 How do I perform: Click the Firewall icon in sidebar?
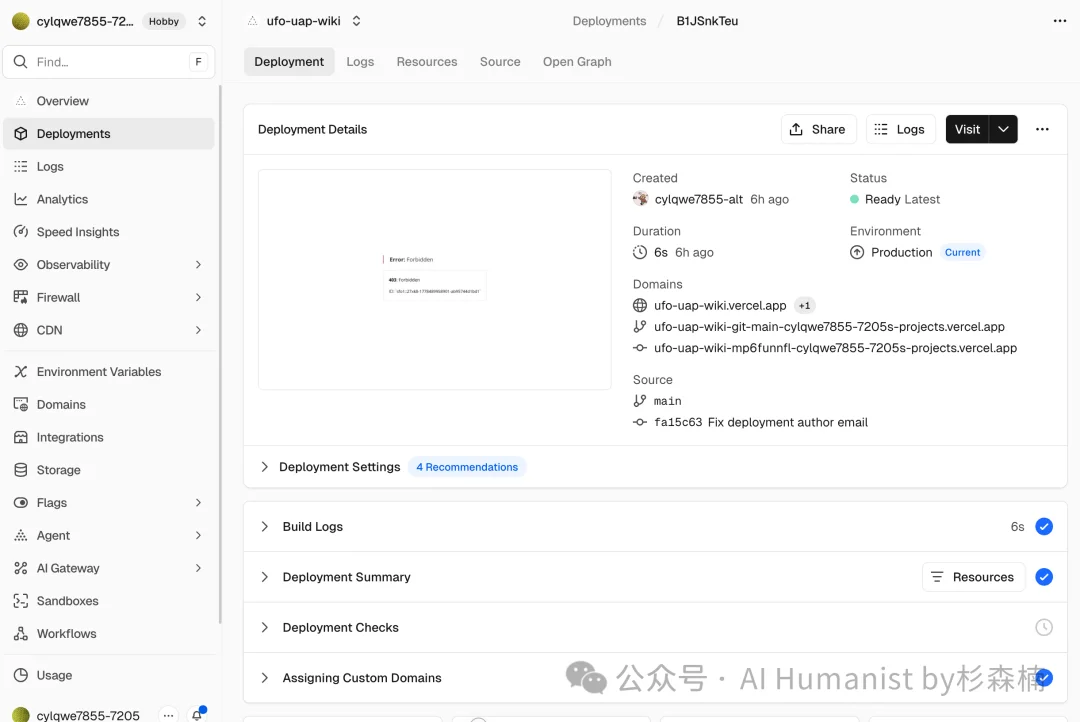(21, 297)
